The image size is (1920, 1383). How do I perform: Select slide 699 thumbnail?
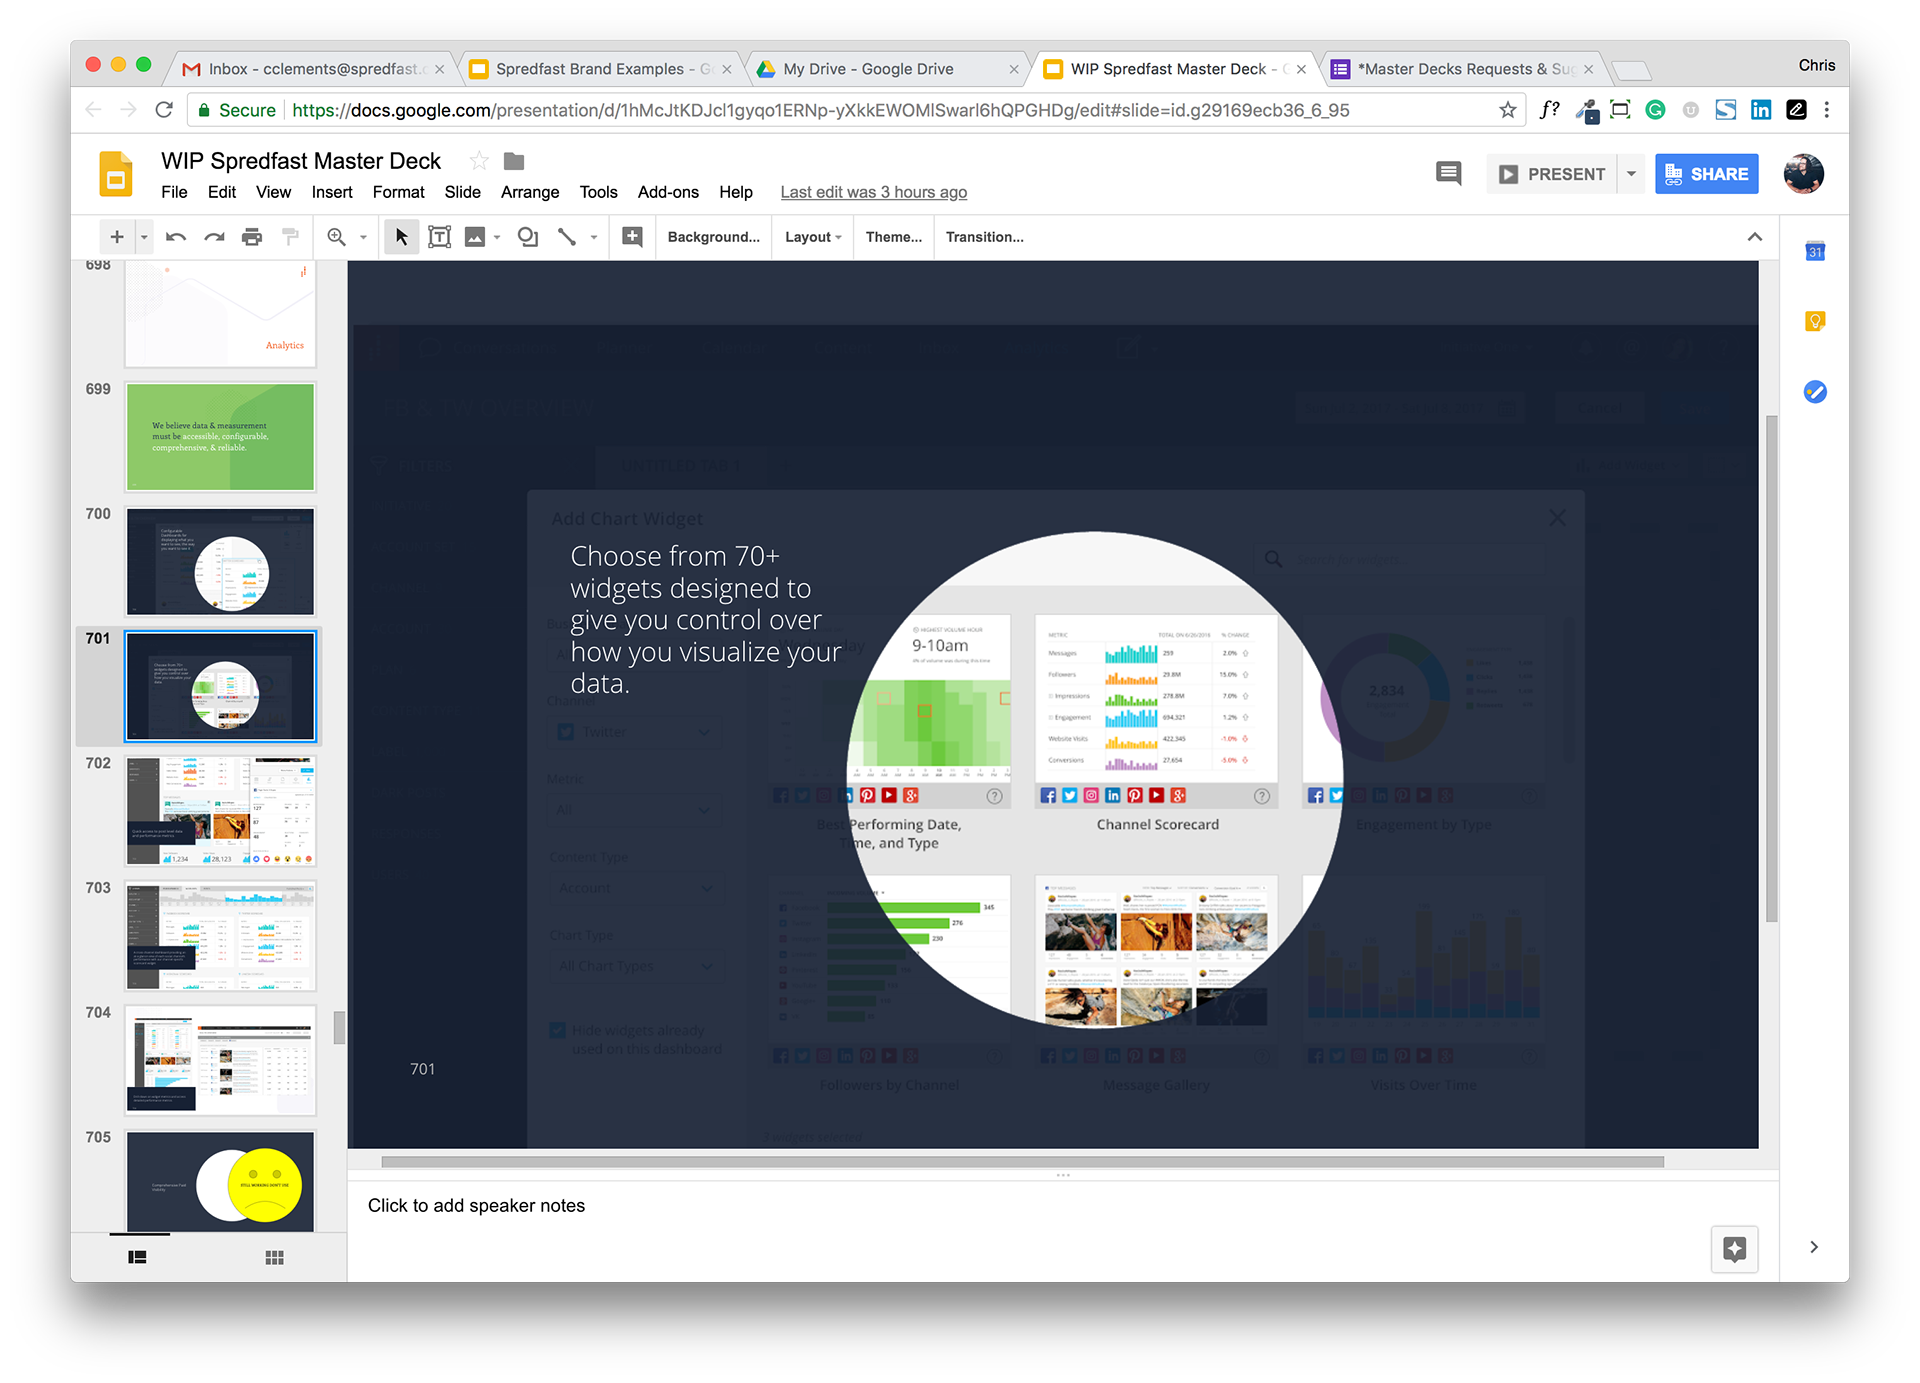220,437
